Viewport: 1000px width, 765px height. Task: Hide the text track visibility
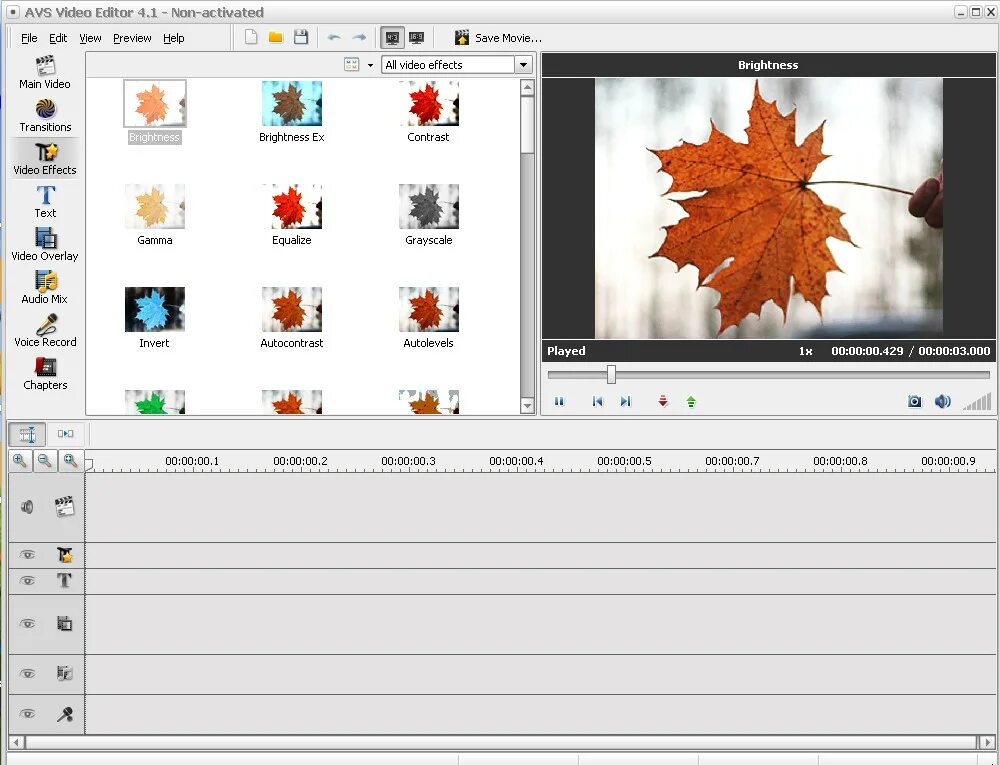27,581
